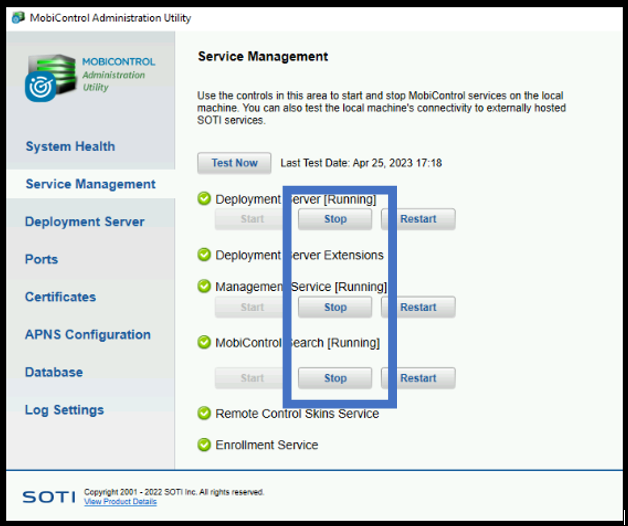Click the title bar MobiControl app icon
This screenshot has height=526, width=628.
17,18
